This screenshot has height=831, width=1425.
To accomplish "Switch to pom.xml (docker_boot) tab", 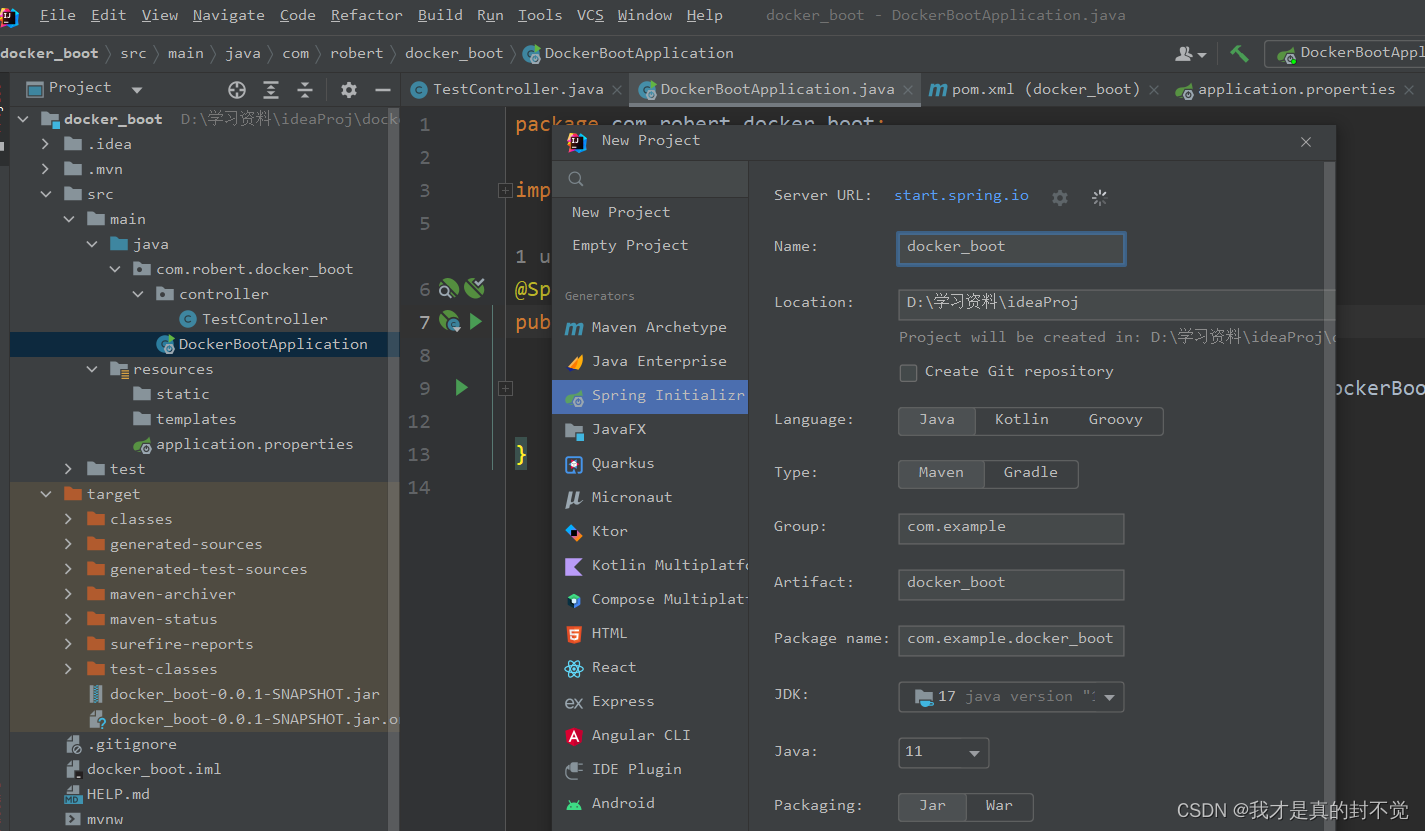I will pos(1045,90).
